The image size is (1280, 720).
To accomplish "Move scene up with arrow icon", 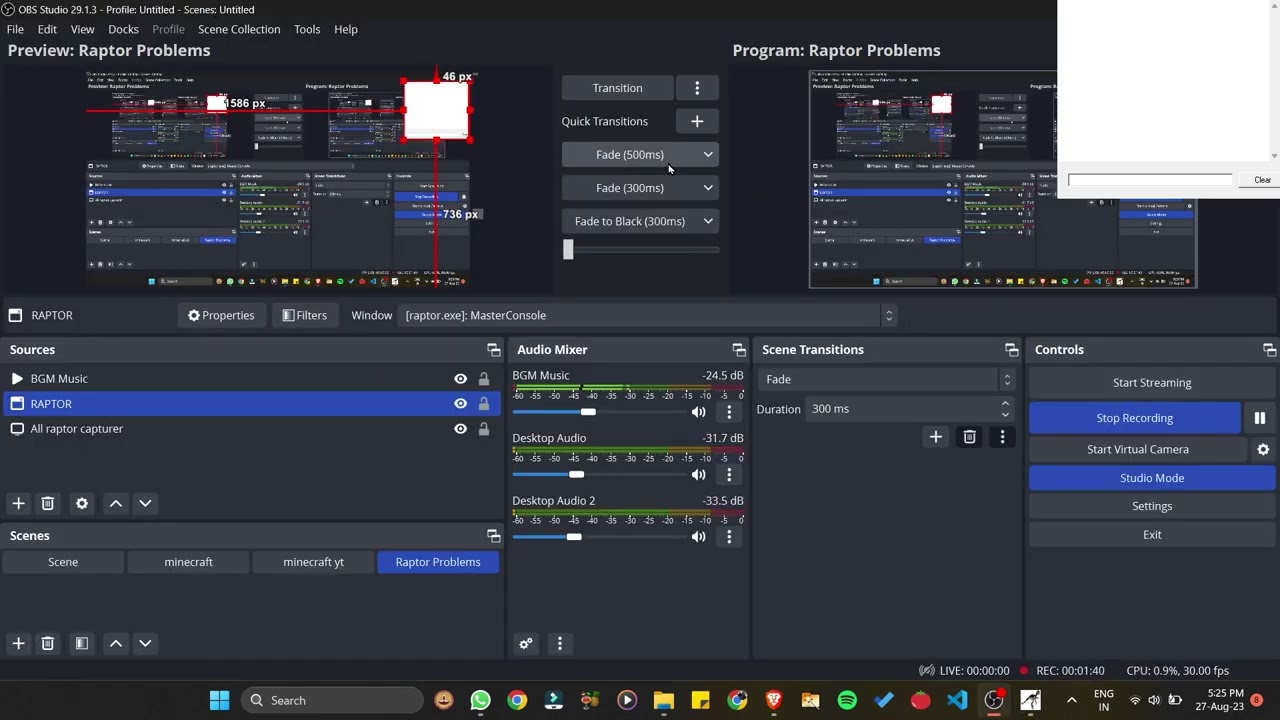I will [116, 644].
